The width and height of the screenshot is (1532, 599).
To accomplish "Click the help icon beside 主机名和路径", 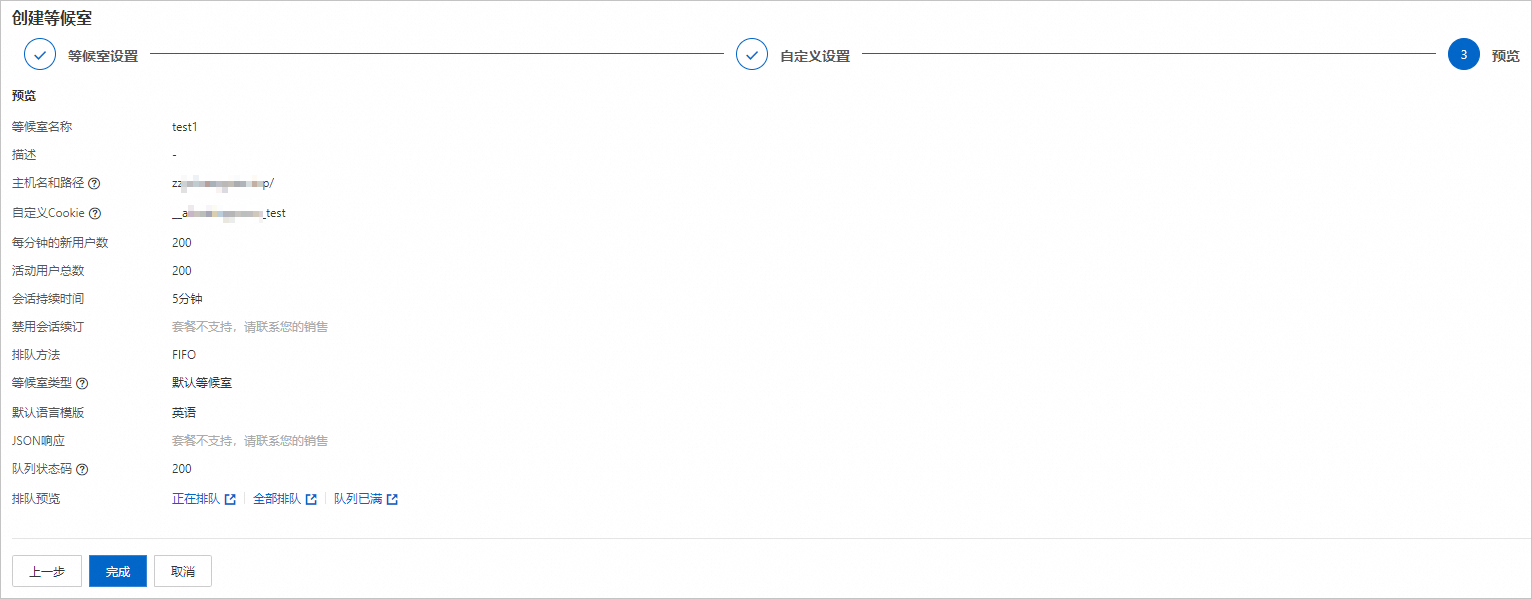I will tap(94, 183).
